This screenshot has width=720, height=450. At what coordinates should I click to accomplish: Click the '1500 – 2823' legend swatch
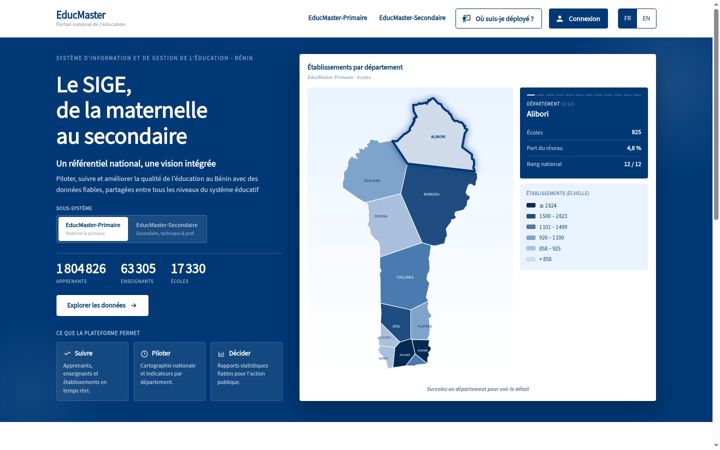pos(531,216)
